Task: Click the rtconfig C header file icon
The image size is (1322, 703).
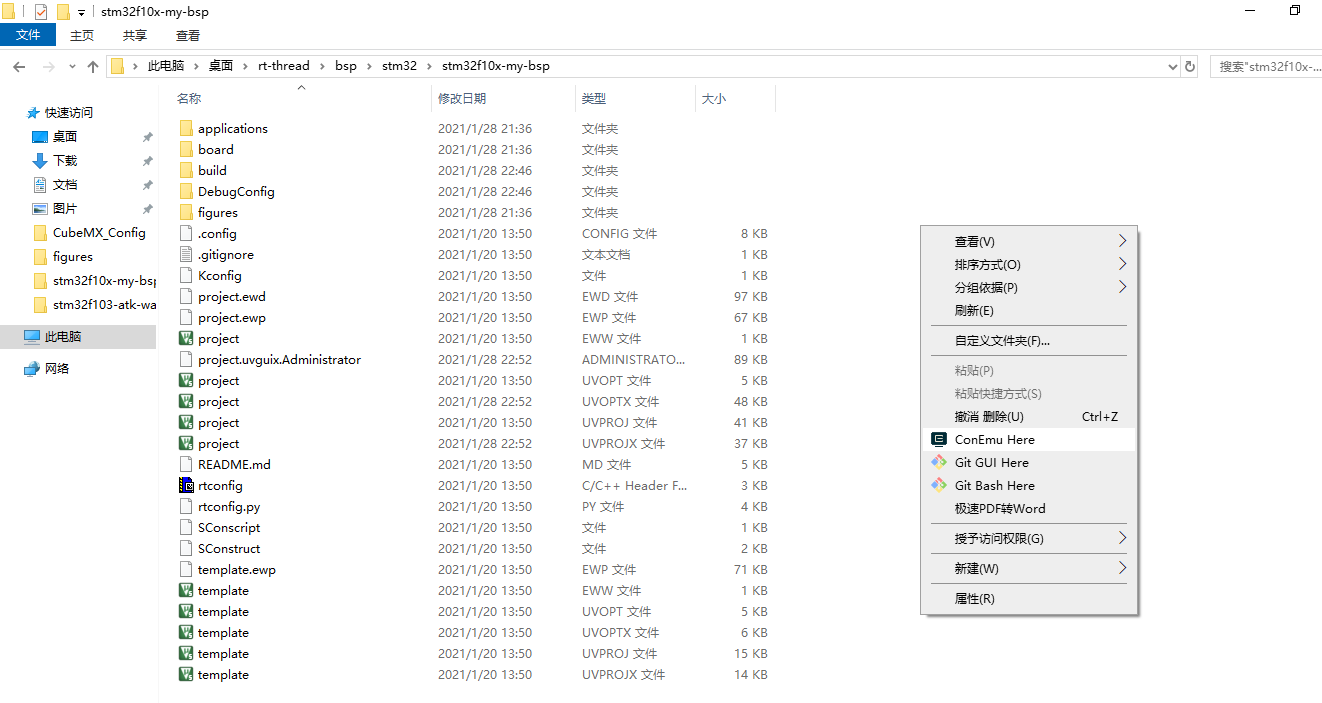Action: 185,485
